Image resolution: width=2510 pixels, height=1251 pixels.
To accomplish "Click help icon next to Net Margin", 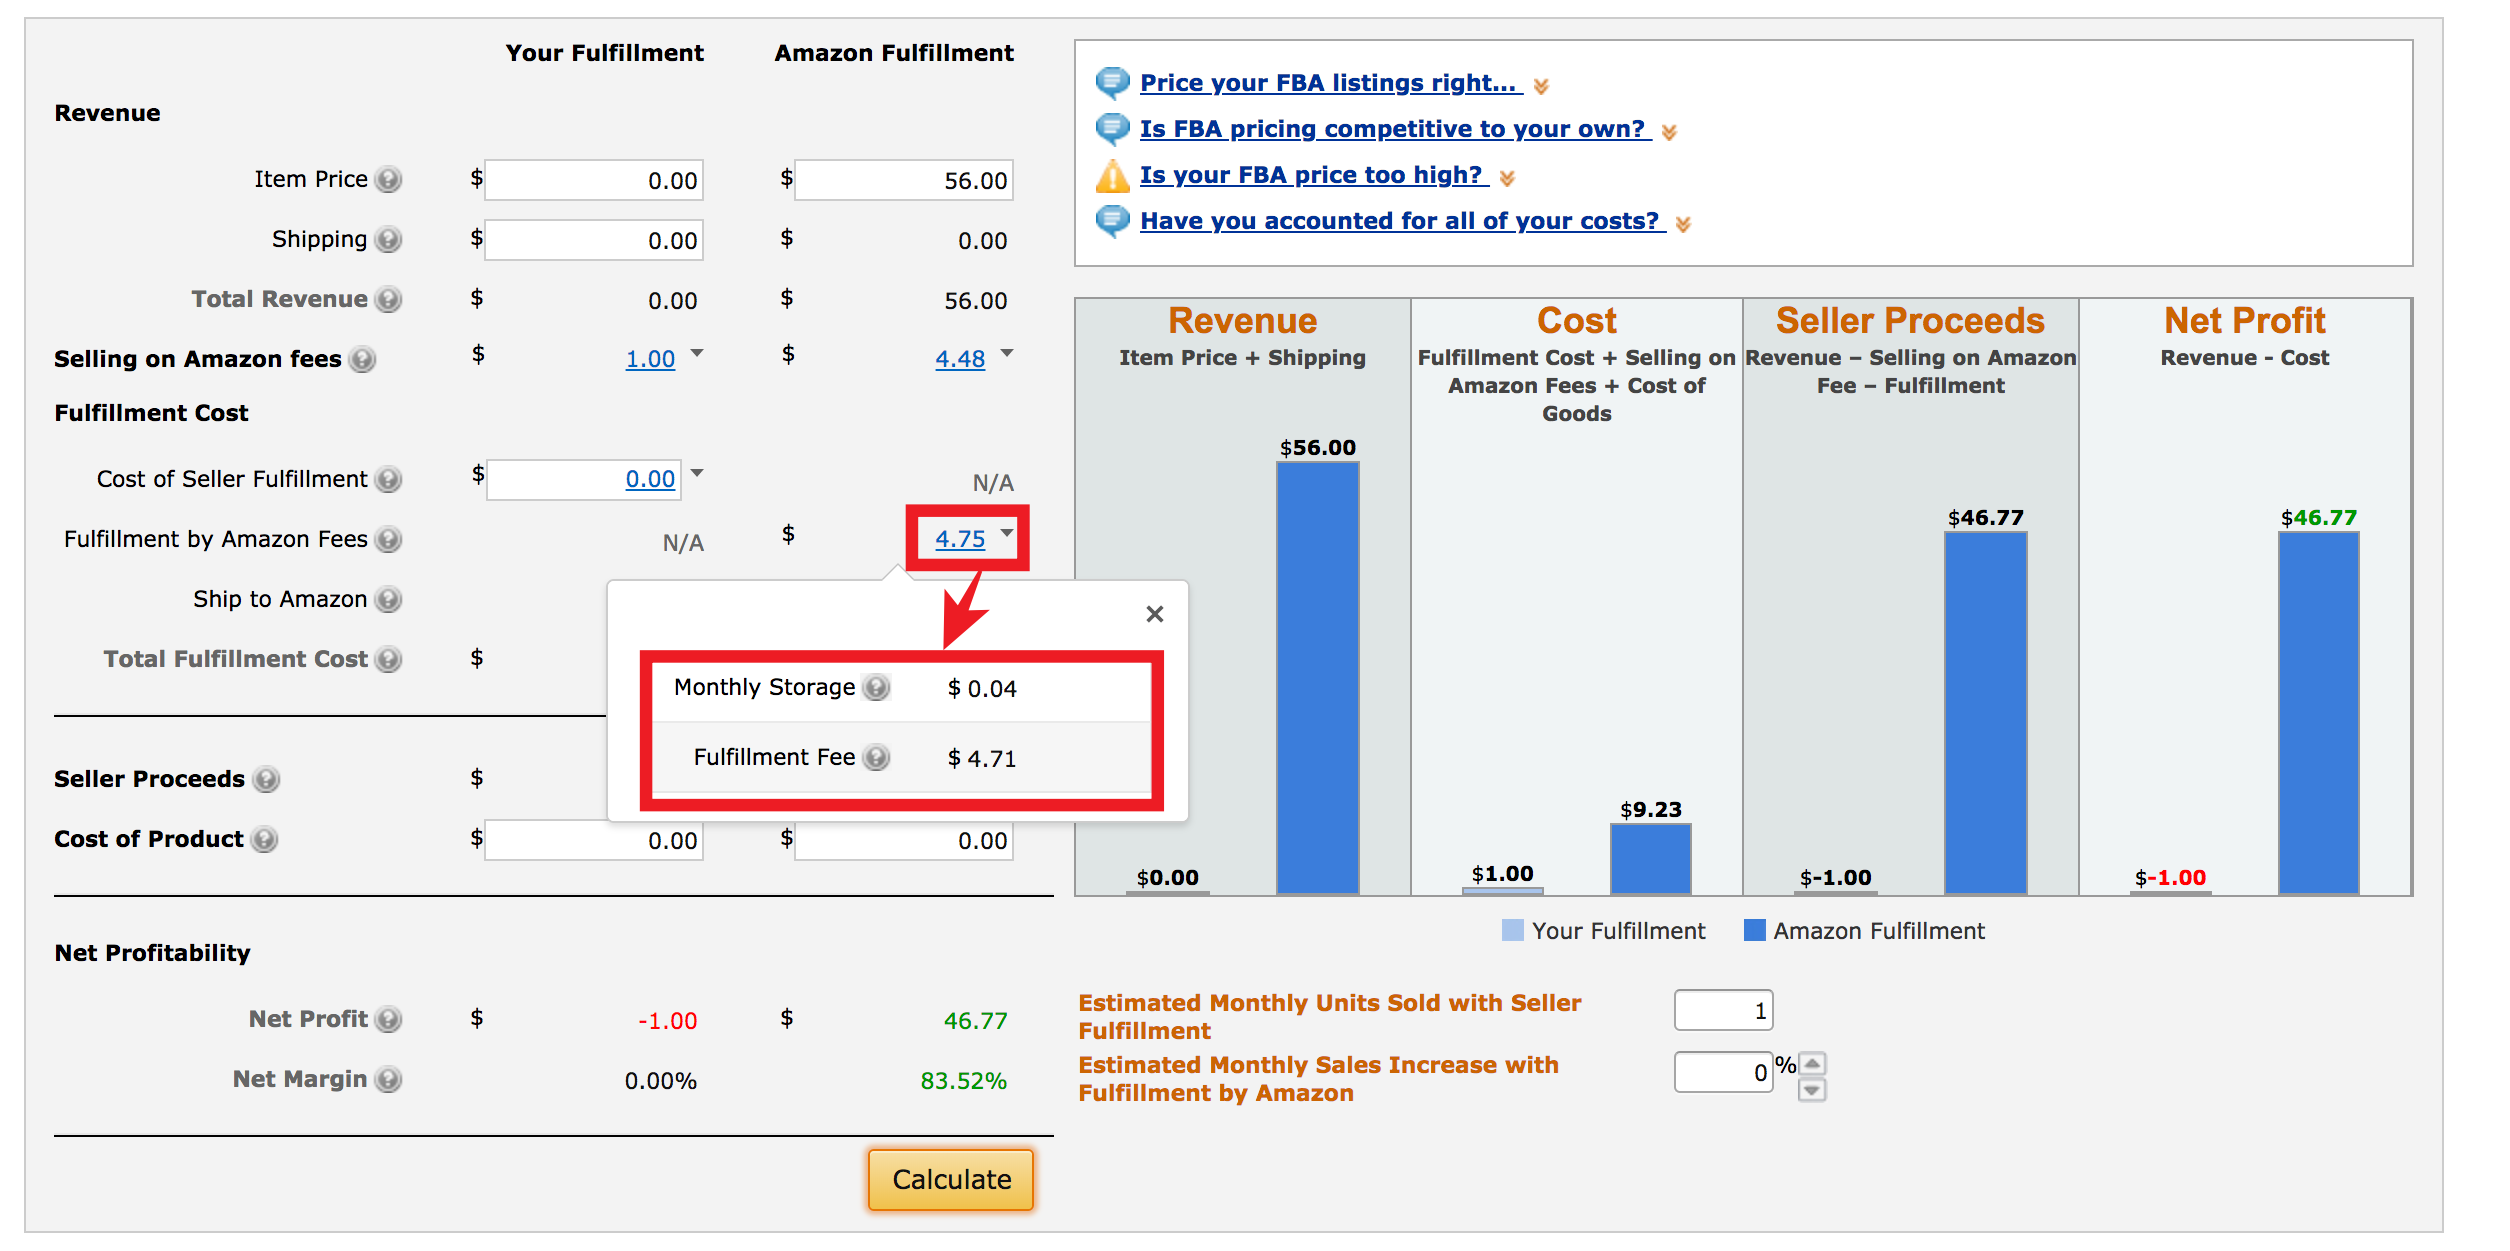I will (x=388, y=1079).
